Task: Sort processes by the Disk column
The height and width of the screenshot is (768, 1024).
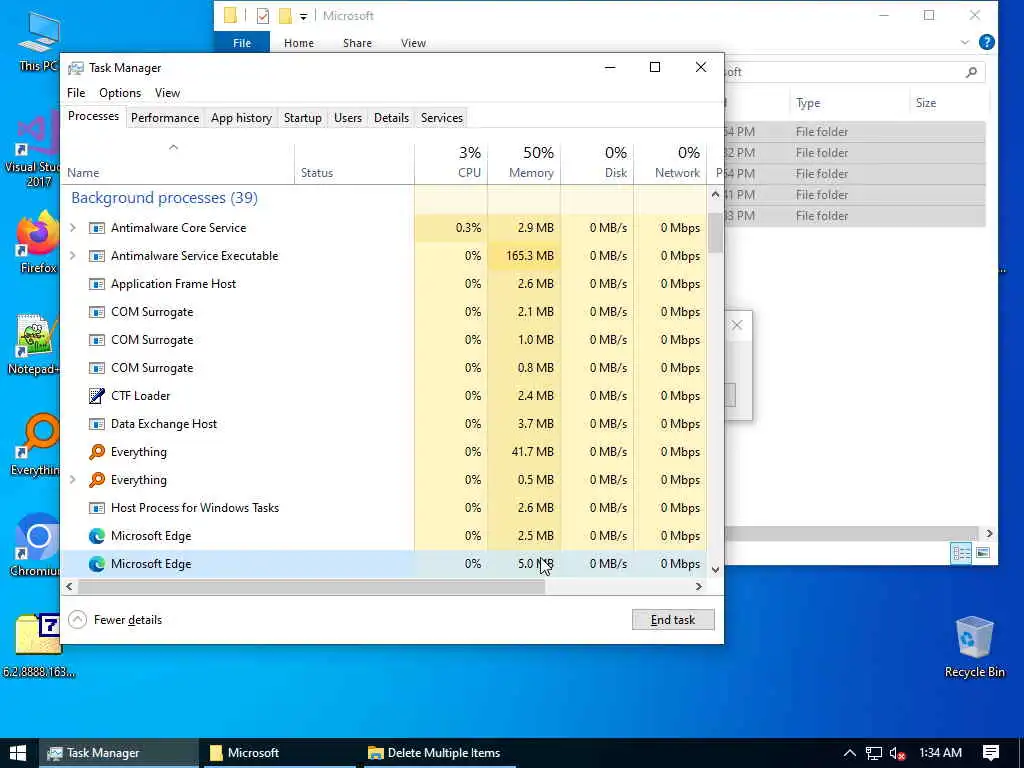Action: (x=598, y=164)
